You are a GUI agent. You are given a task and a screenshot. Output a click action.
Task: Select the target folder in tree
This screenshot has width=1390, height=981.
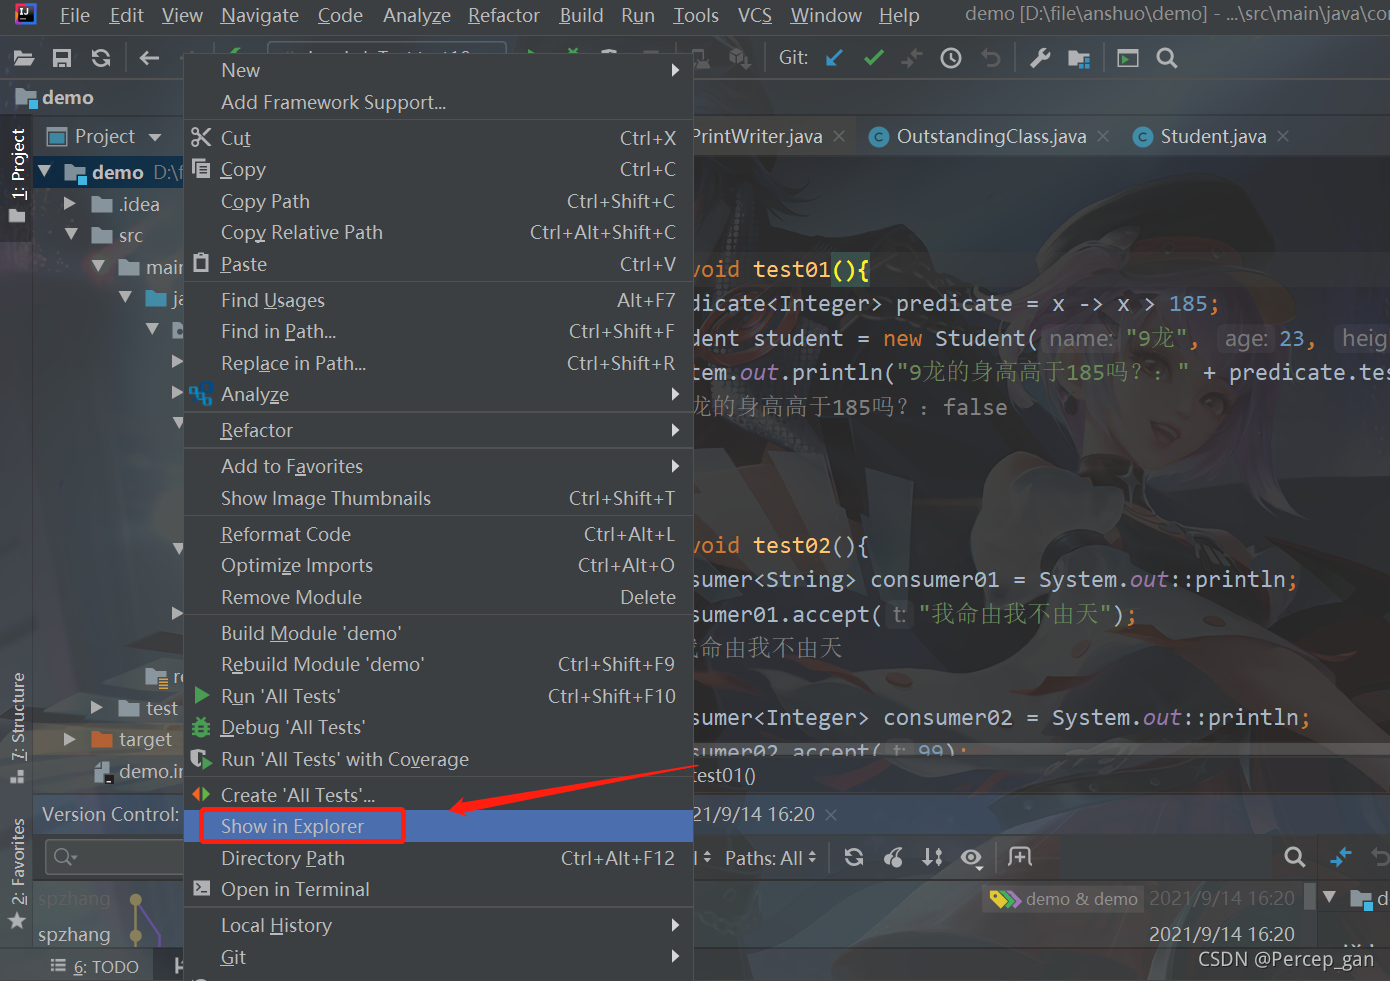145,739
